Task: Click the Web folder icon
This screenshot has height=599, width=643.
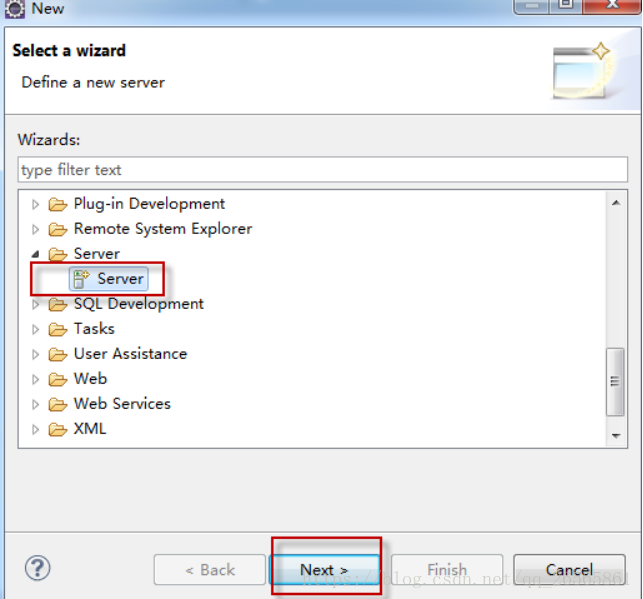Action: coord(57,379)
